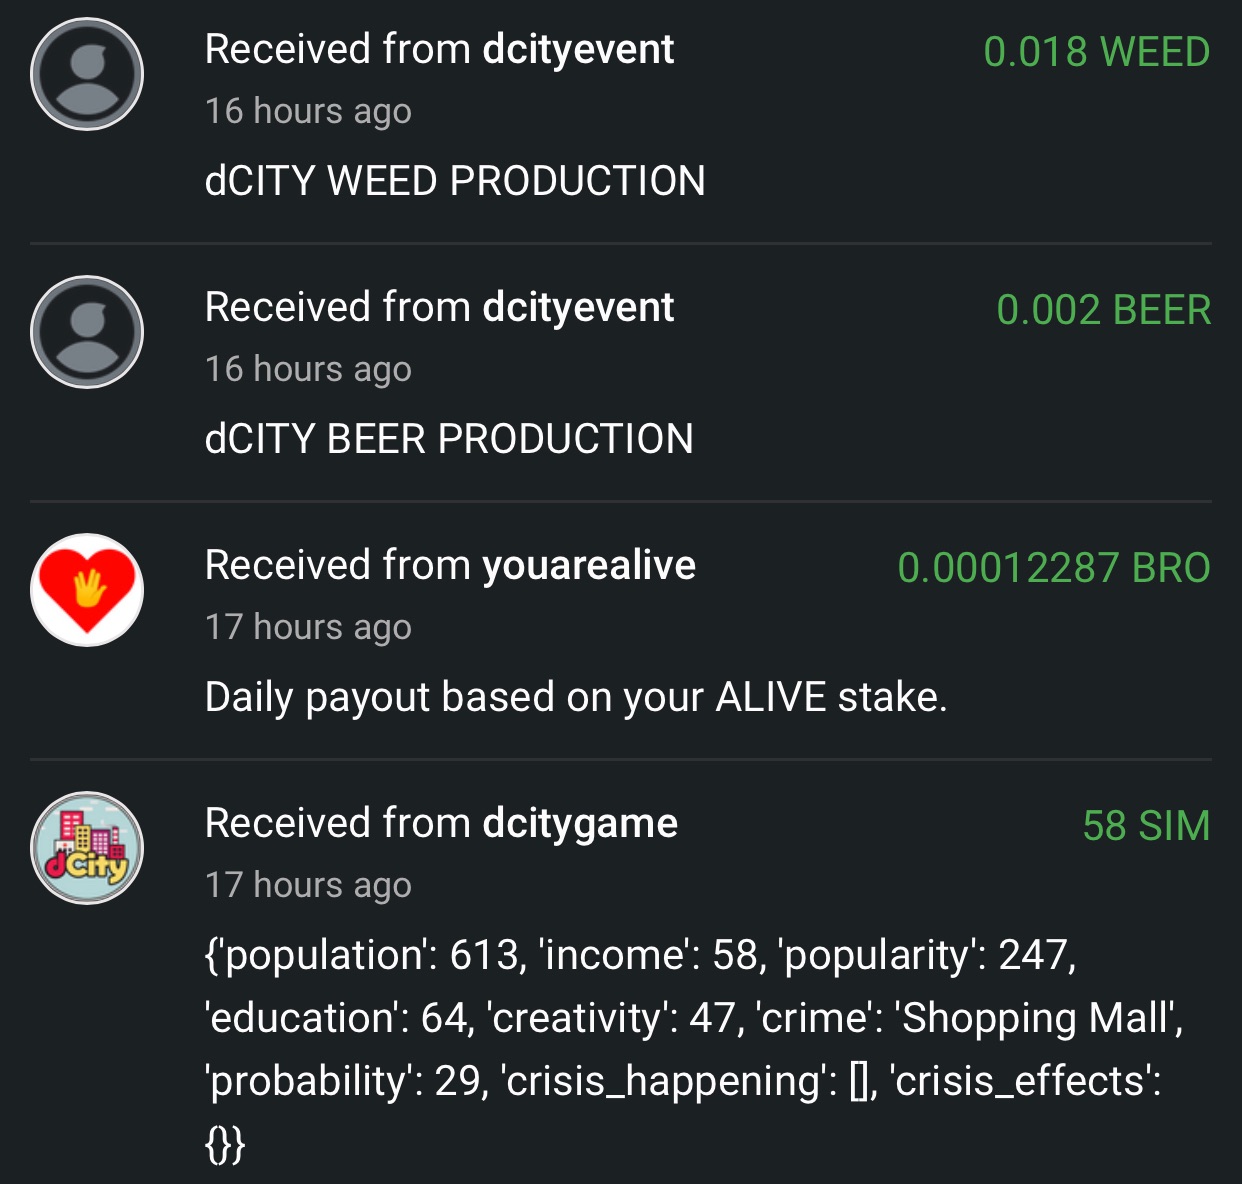Select the 0.00012287 BRO amount
Viewport: 1242px width, 1184px height.
click(1054, 568)
